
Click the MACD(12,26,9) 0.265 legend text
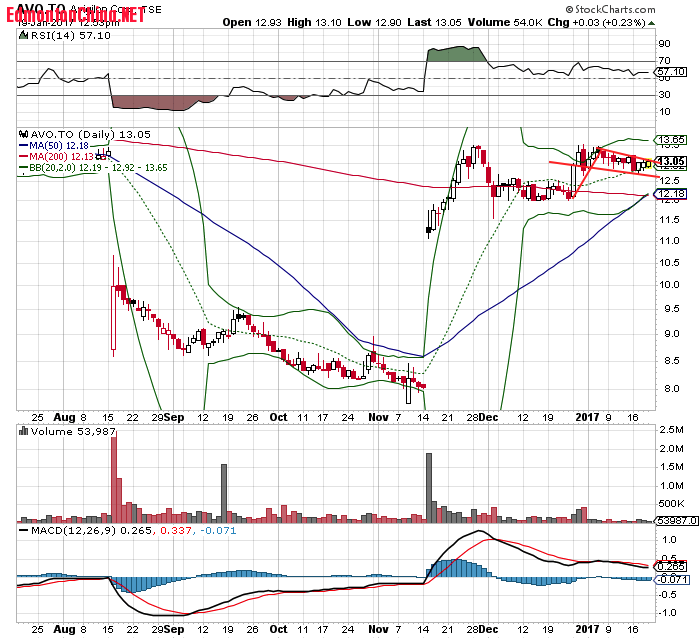point(92,530)
